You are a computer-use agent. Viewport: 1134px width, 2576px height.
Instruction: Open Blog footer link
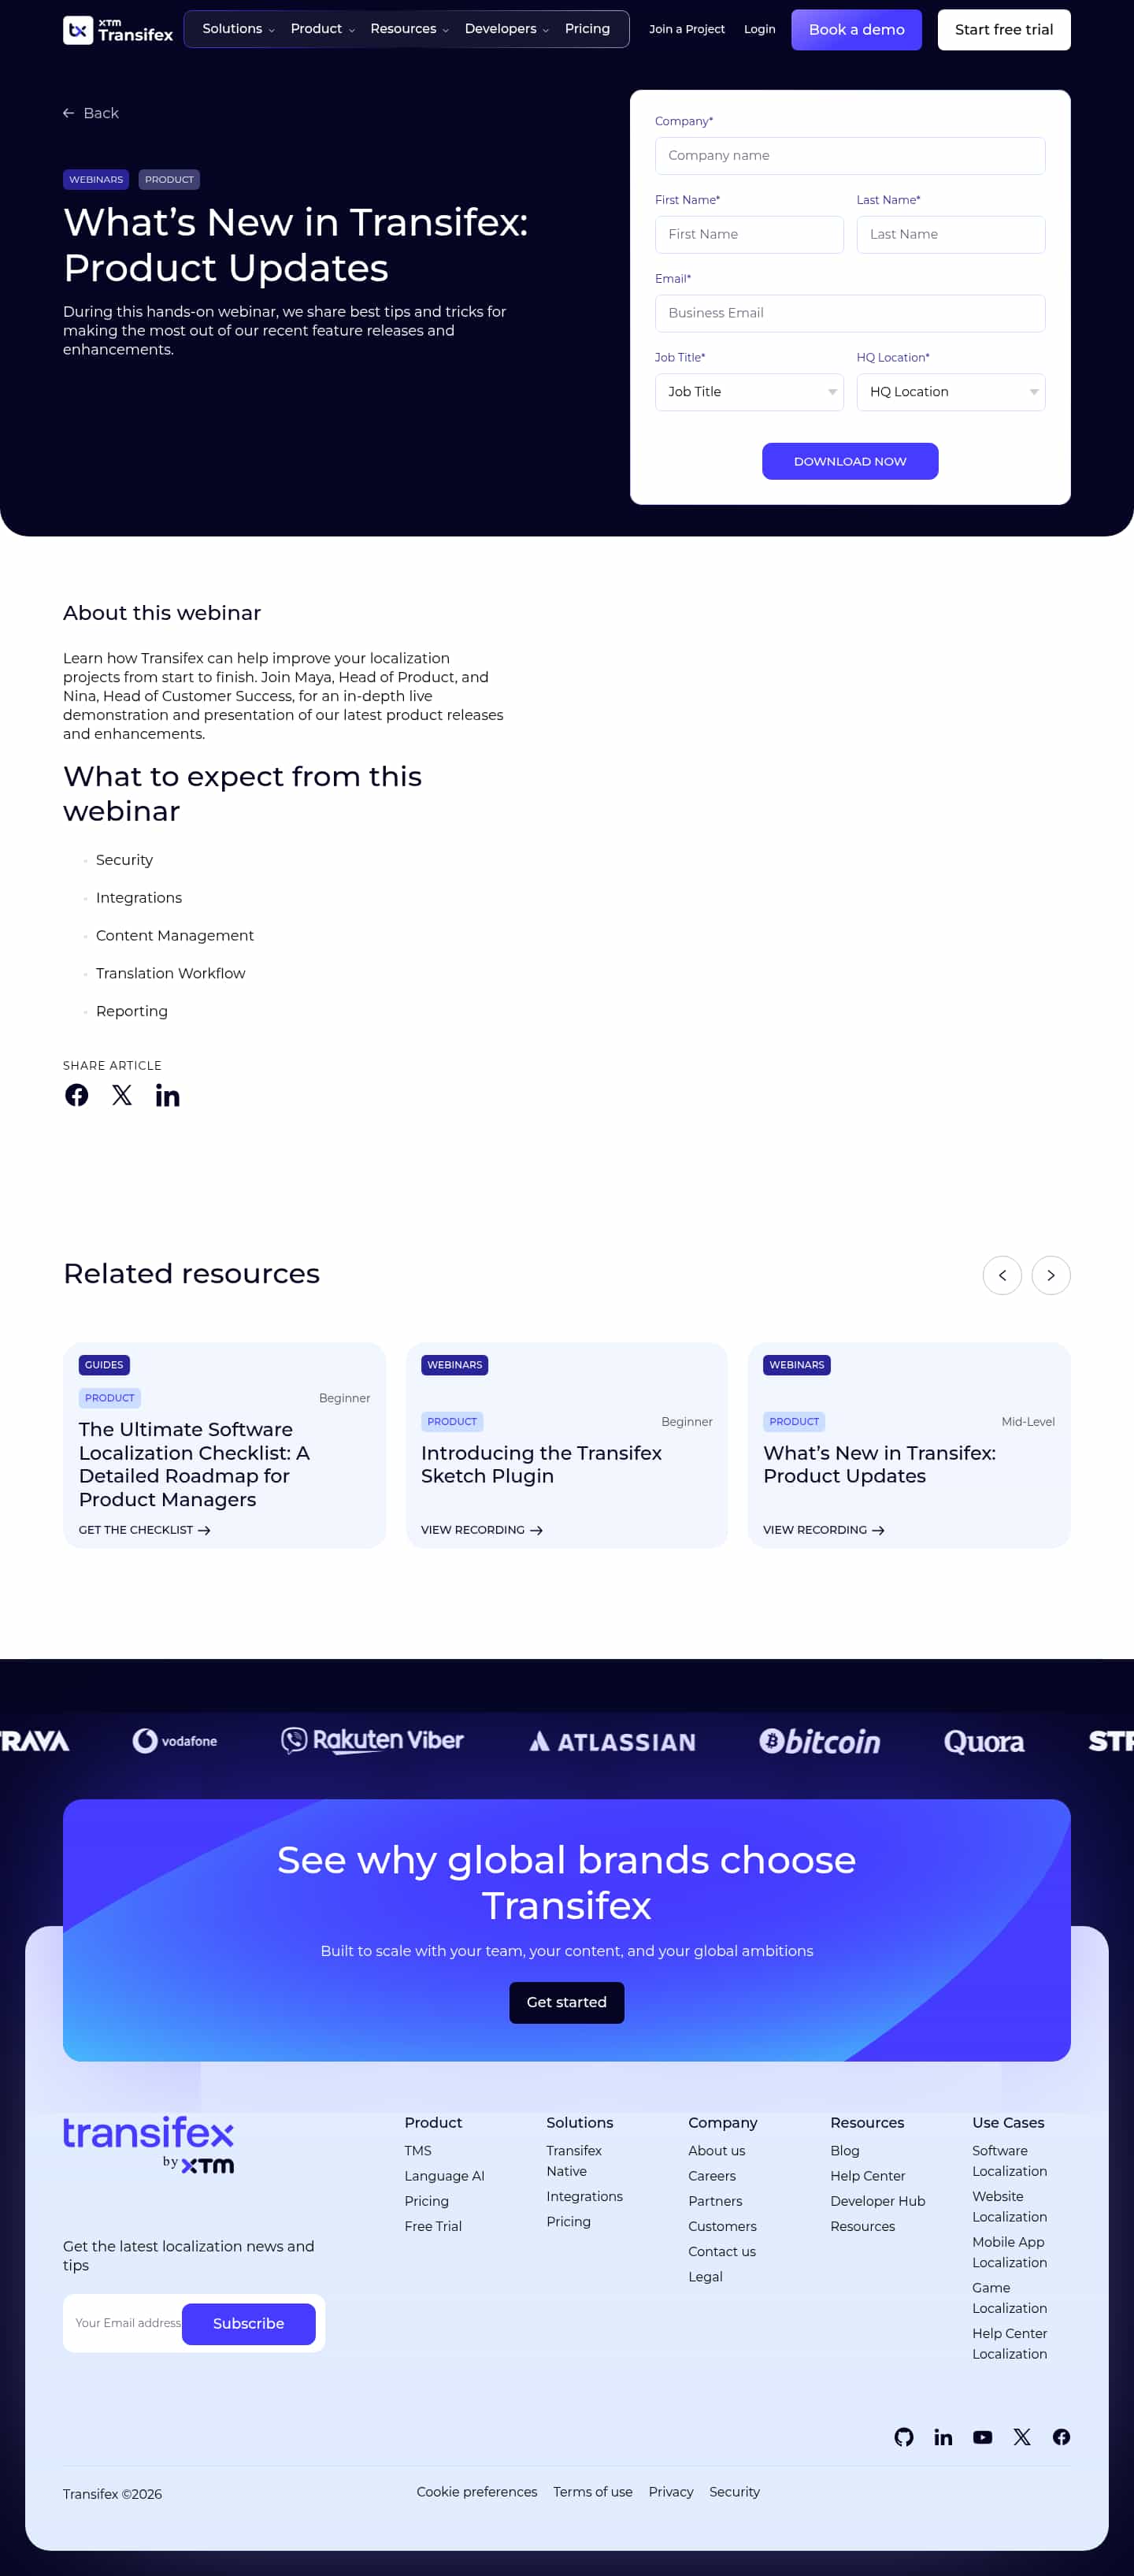[x=845, y=2151]
